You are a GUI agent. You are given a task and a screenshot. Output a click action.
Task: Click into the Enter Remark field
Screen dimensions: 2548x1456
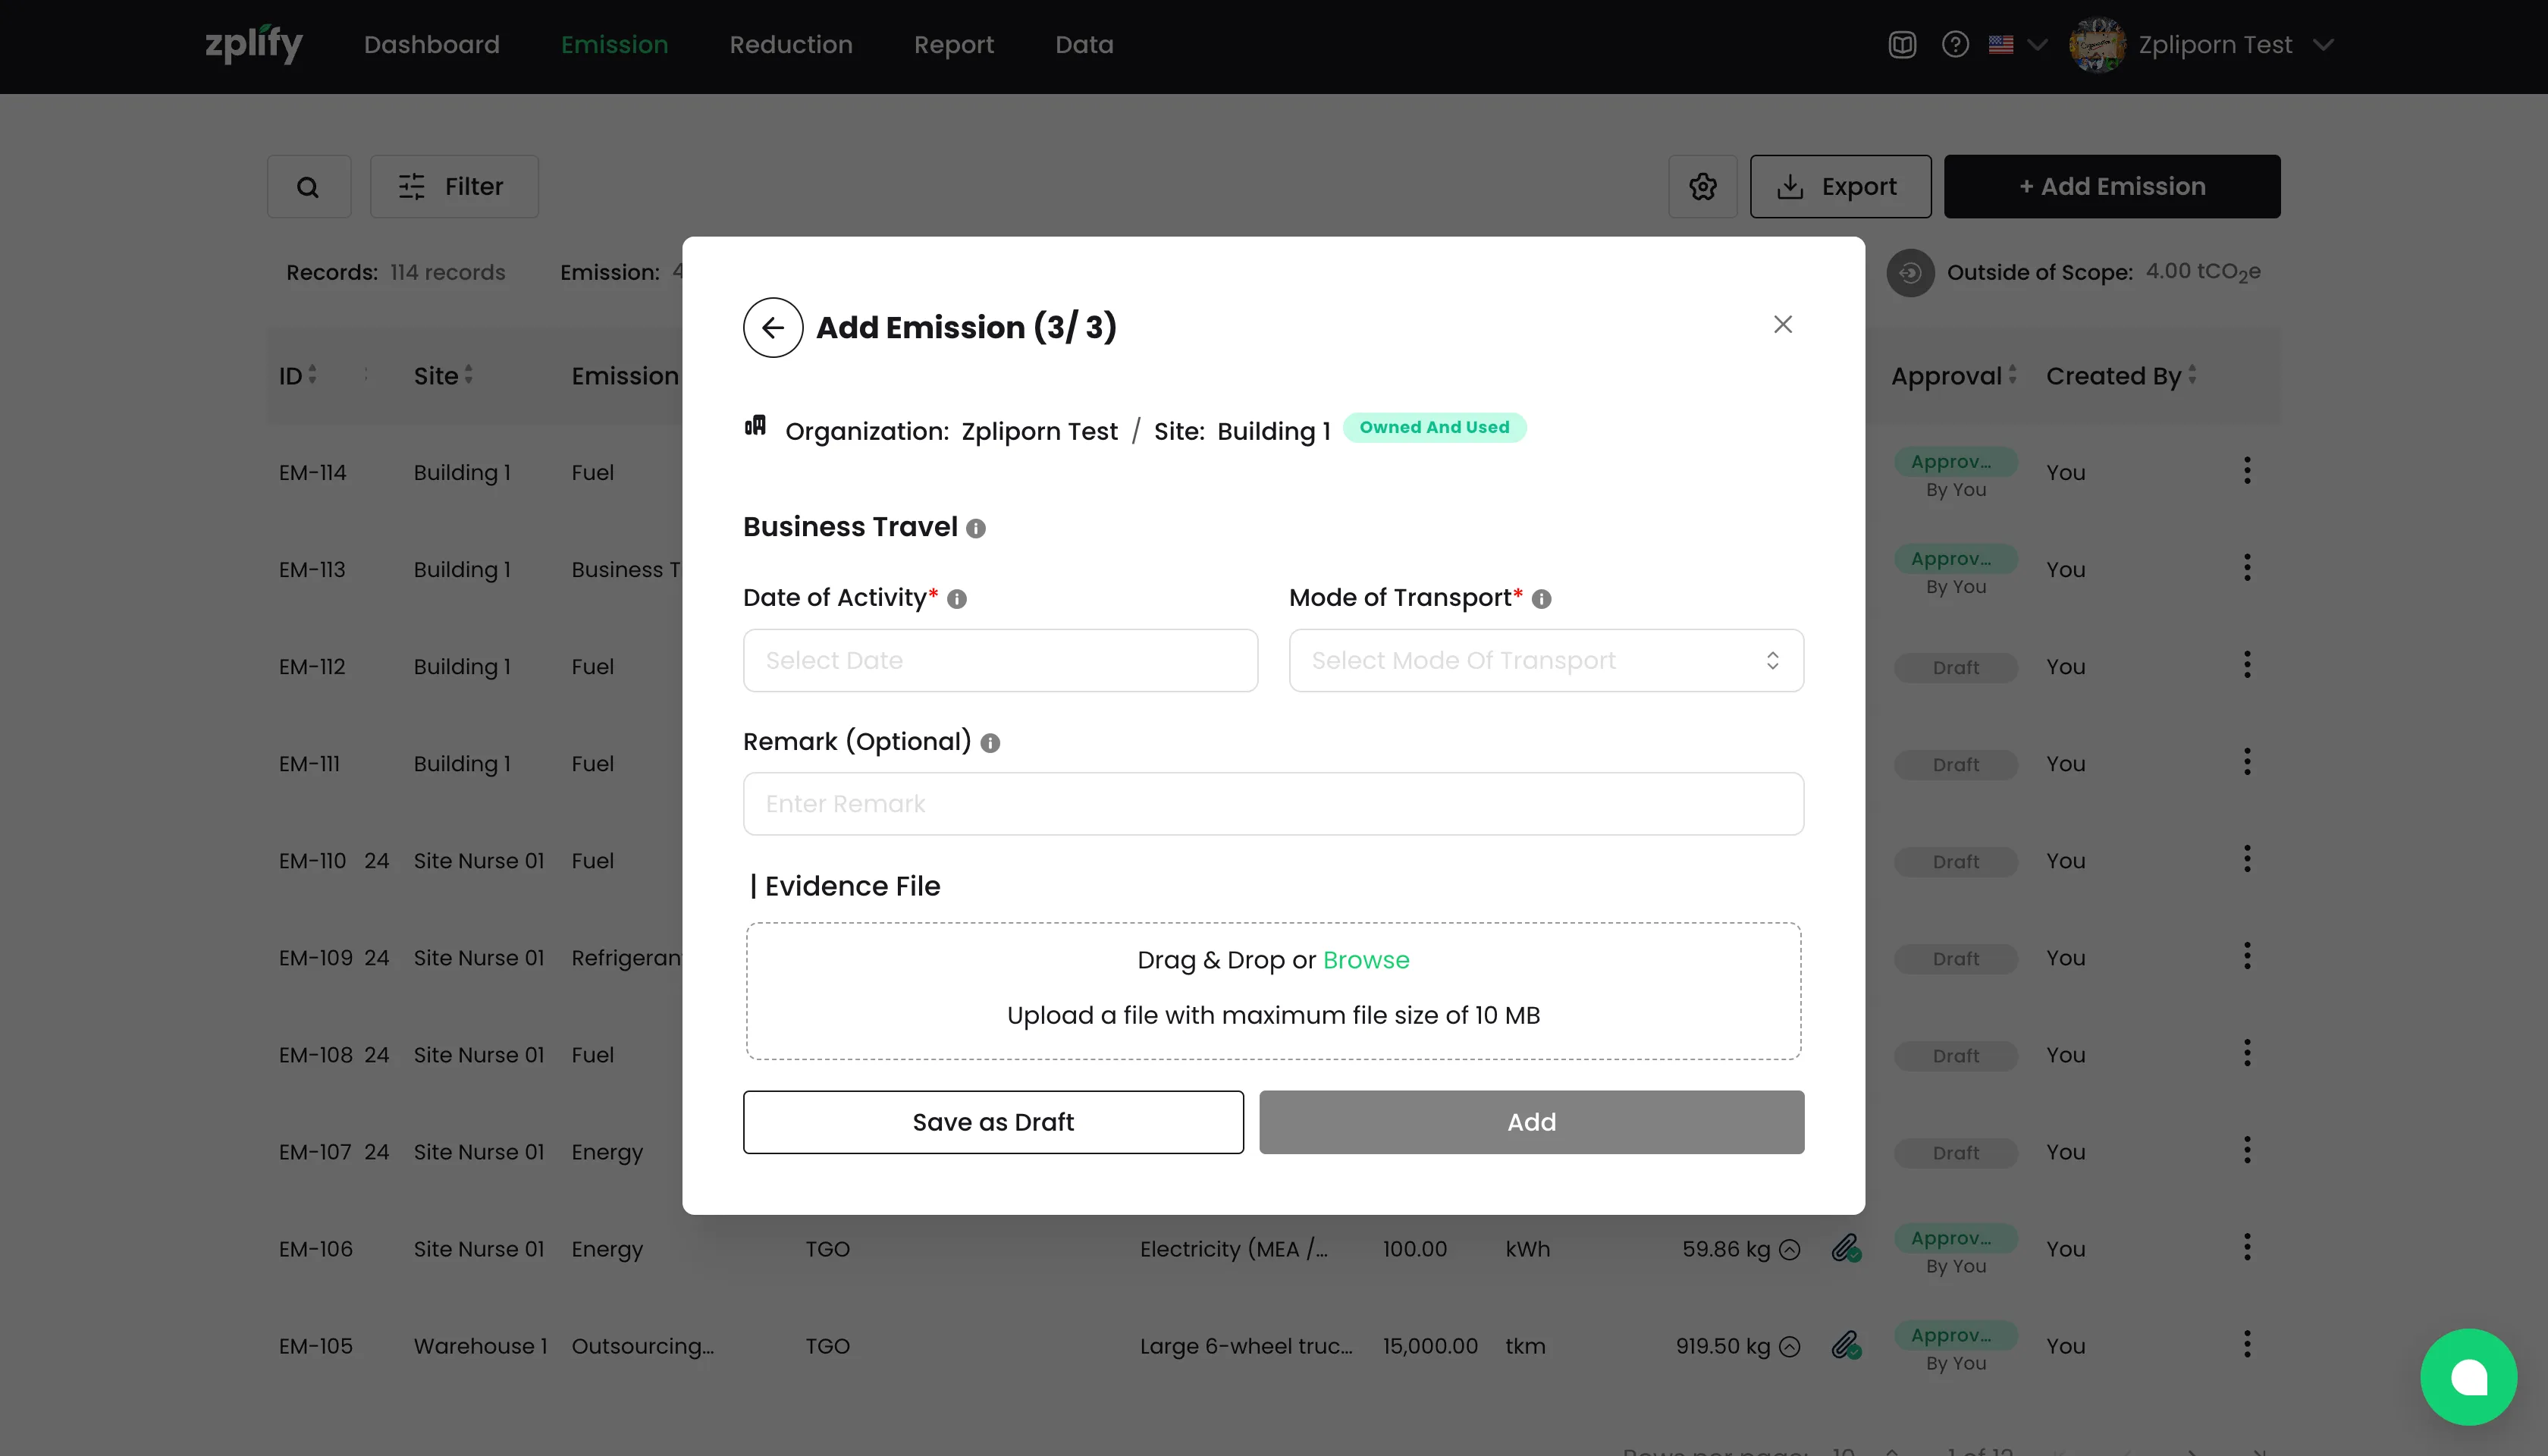pyautogui.click(x=1272, y=804)
